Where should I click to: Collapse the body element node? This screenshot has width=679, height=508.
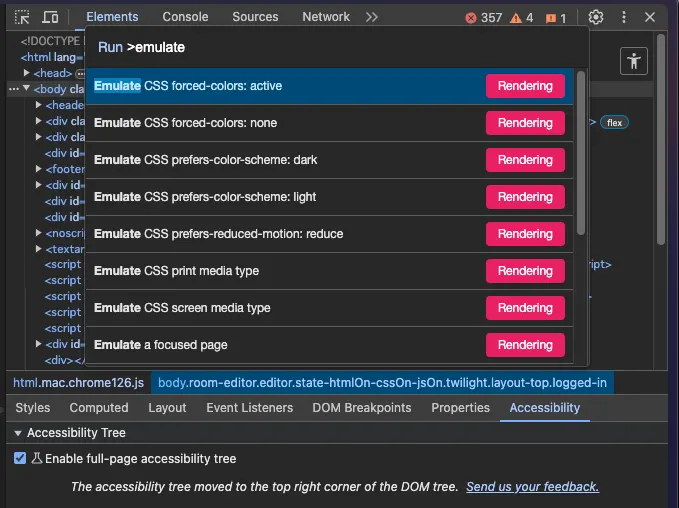point(26,88)
